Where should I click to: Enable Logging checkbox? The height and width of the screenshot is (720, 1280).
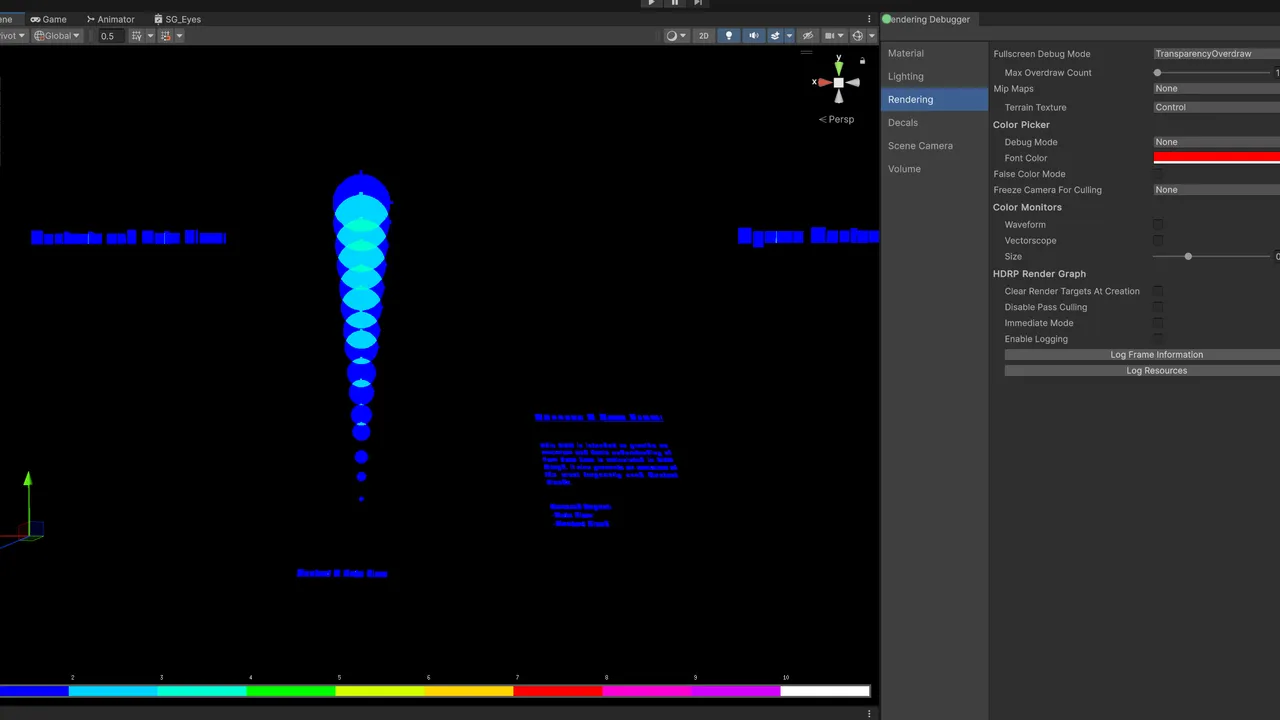[x=1158, y=339]
